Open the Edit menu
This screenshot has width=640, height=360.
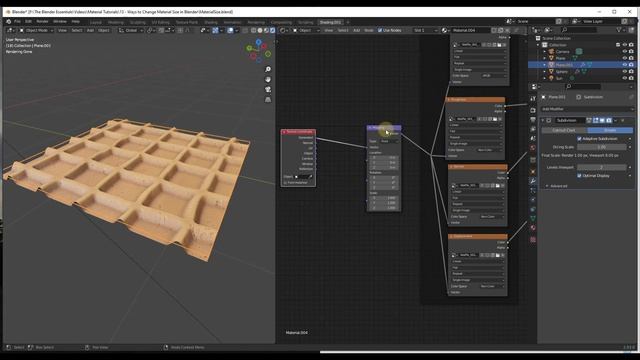click(28, 22)
